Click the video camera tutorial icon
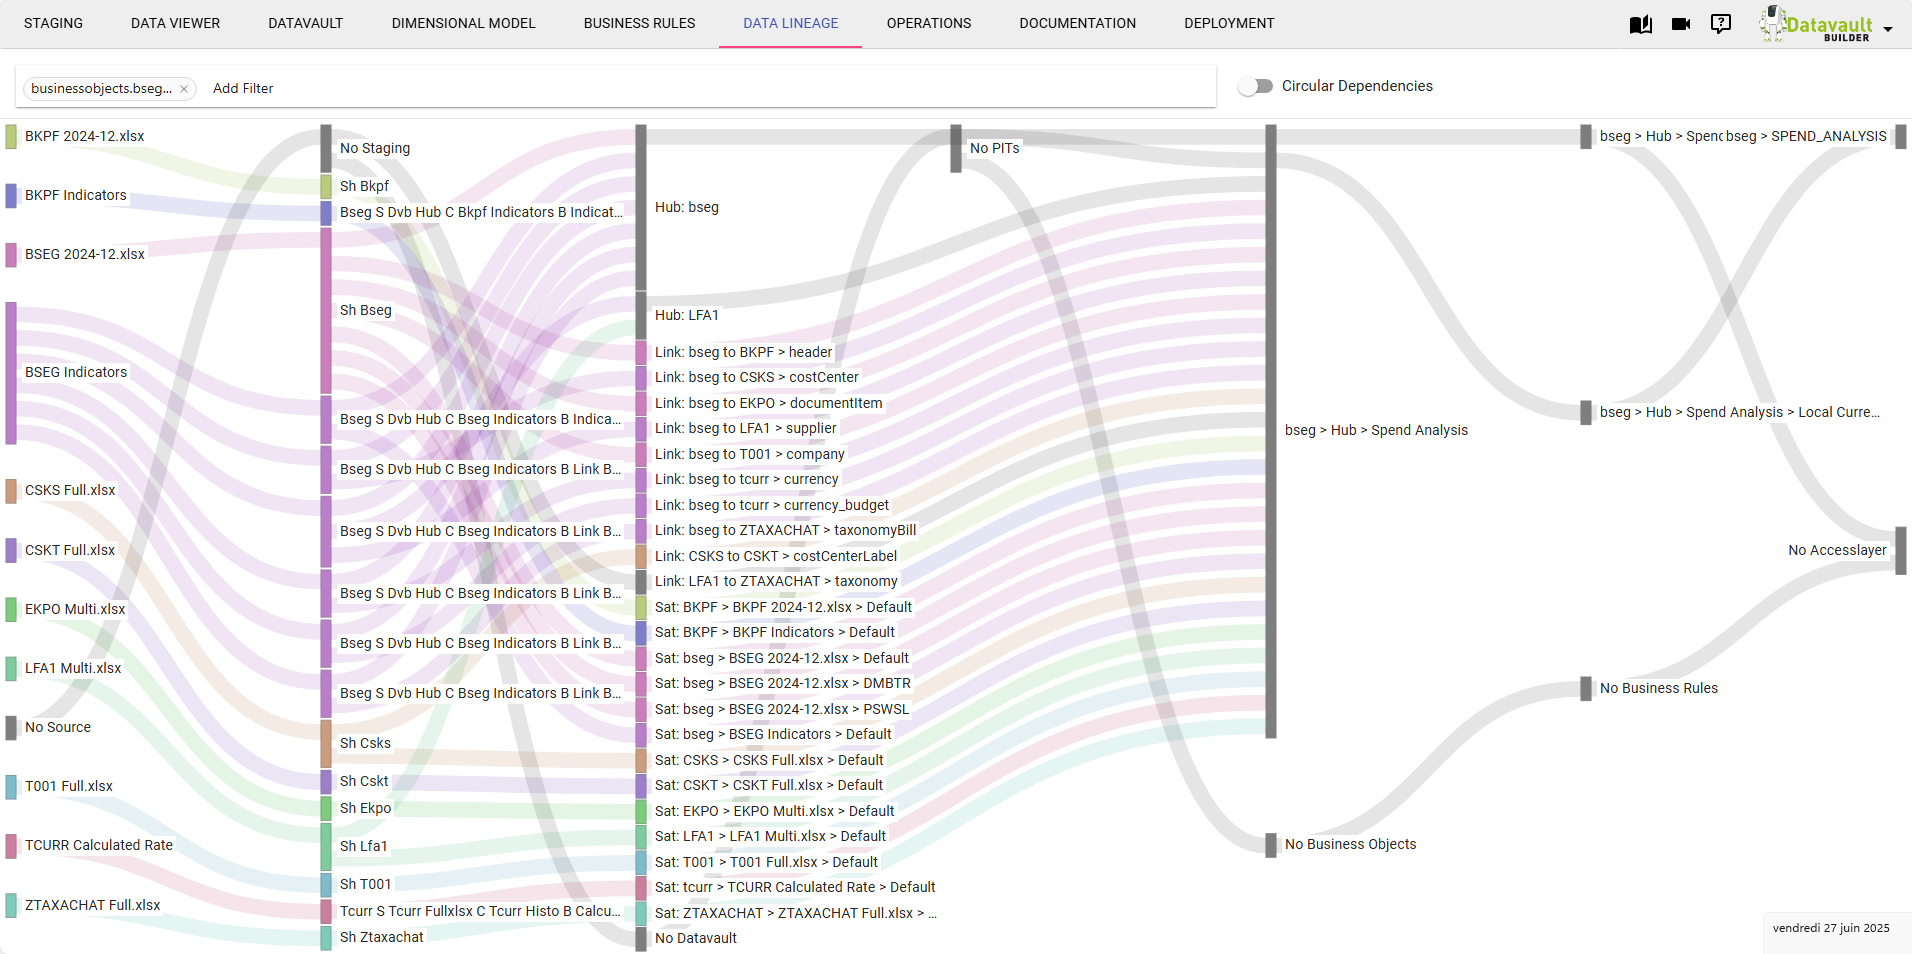The width and height of the screenshot is (1912, 954). tap(1681, 24)
